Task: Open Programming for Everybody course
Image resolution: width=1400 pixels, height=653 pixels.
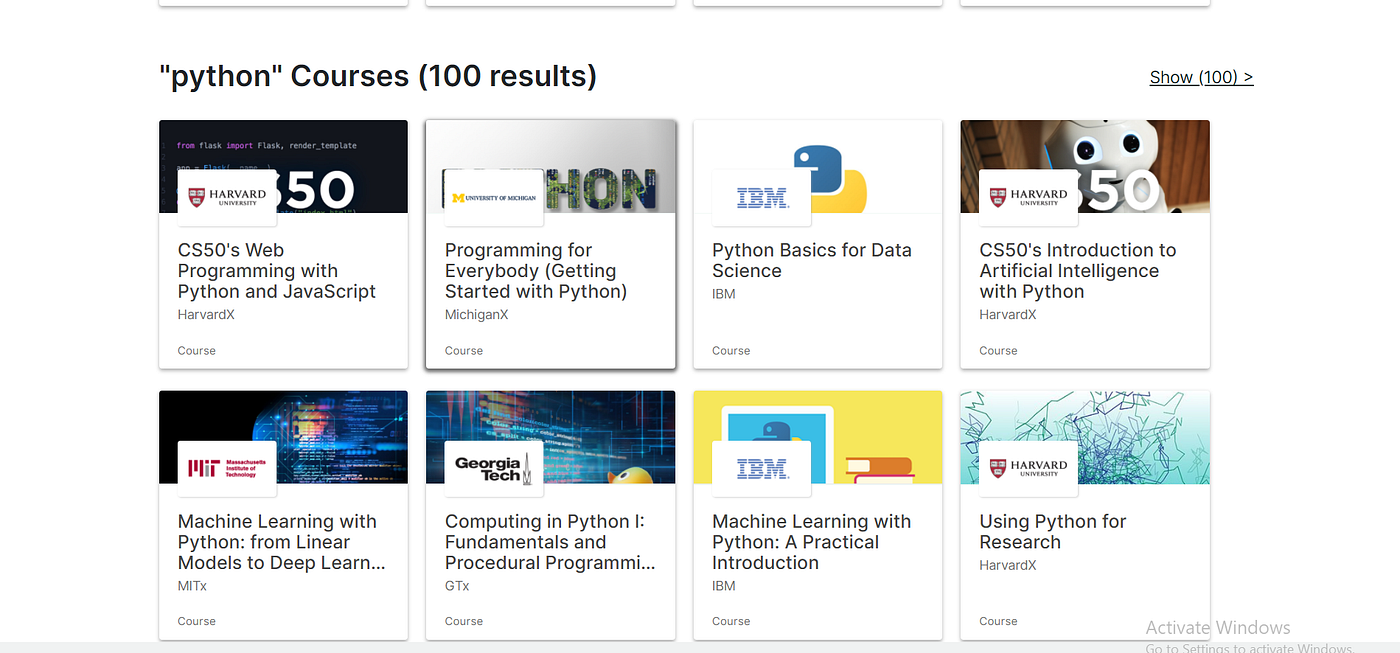Action: coord(535,270)
